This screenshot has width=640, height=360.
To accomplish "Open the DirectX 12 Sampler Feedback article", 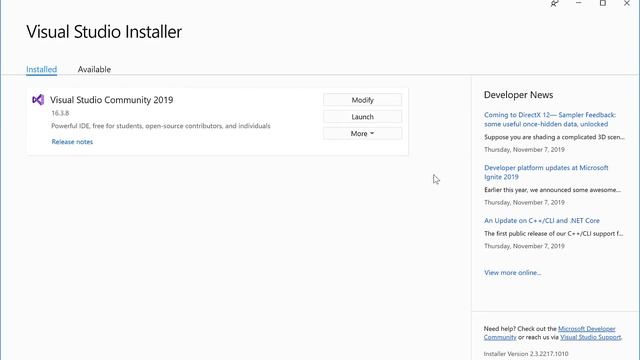I will 550,120.
